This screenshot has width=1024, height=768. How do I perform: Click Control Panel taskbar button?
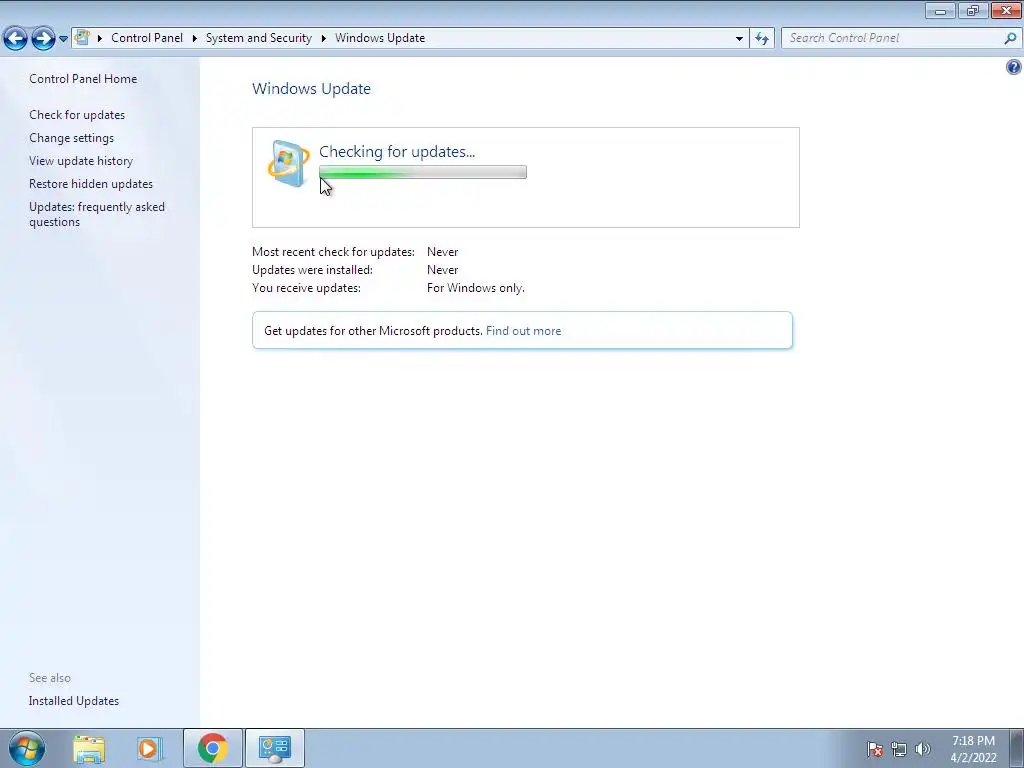coord(275,748)
